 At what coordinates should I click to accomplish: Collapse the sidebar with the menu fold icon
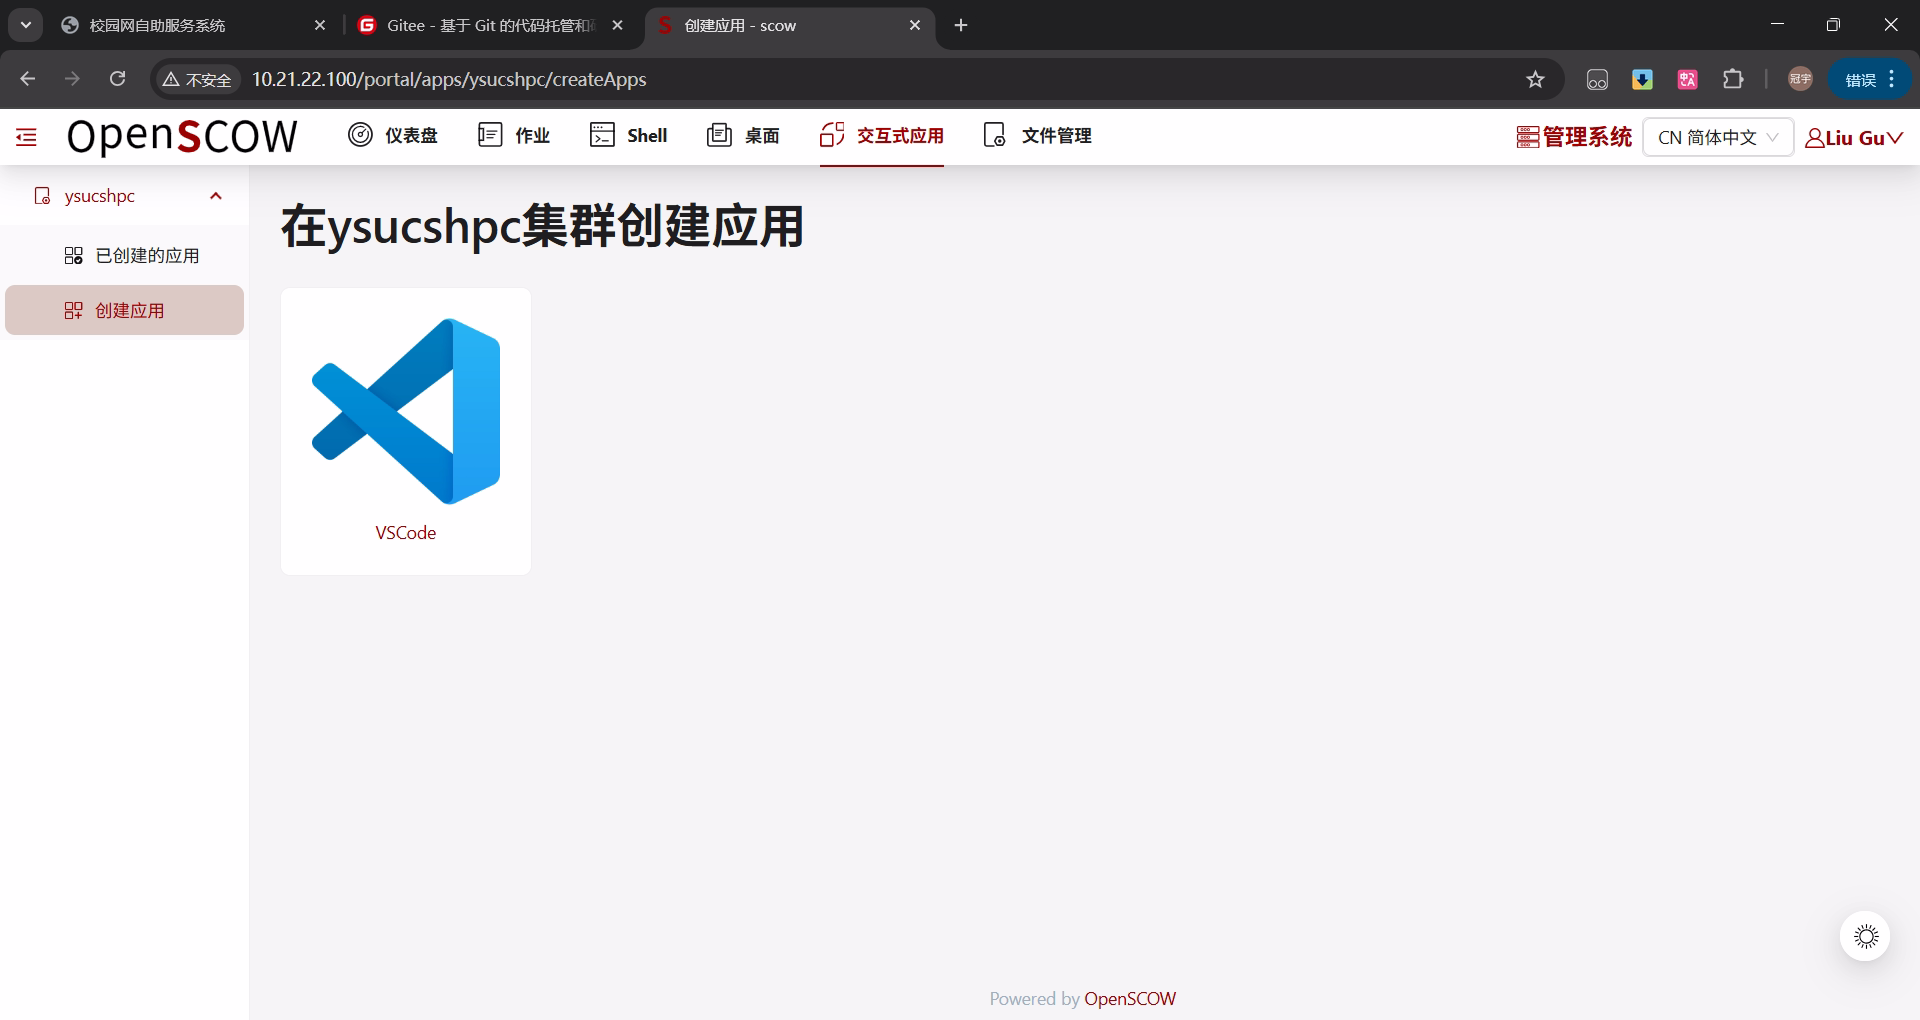point(27,137)
